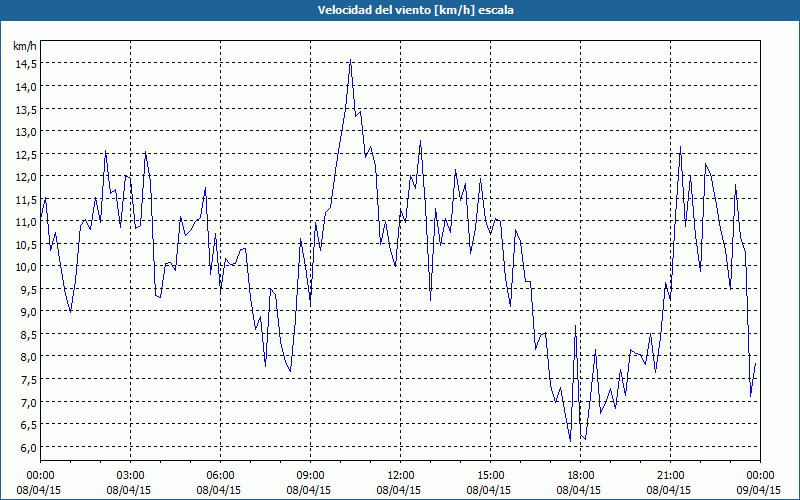Click the 09:00 time axis label

point(311,476)
